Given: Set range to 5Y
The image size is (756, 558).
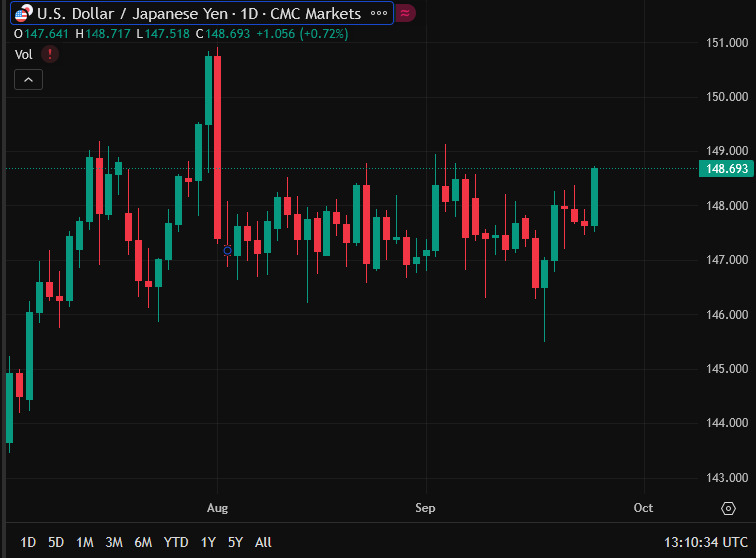Looking at the screenshot, I should (x=235, y=542).
